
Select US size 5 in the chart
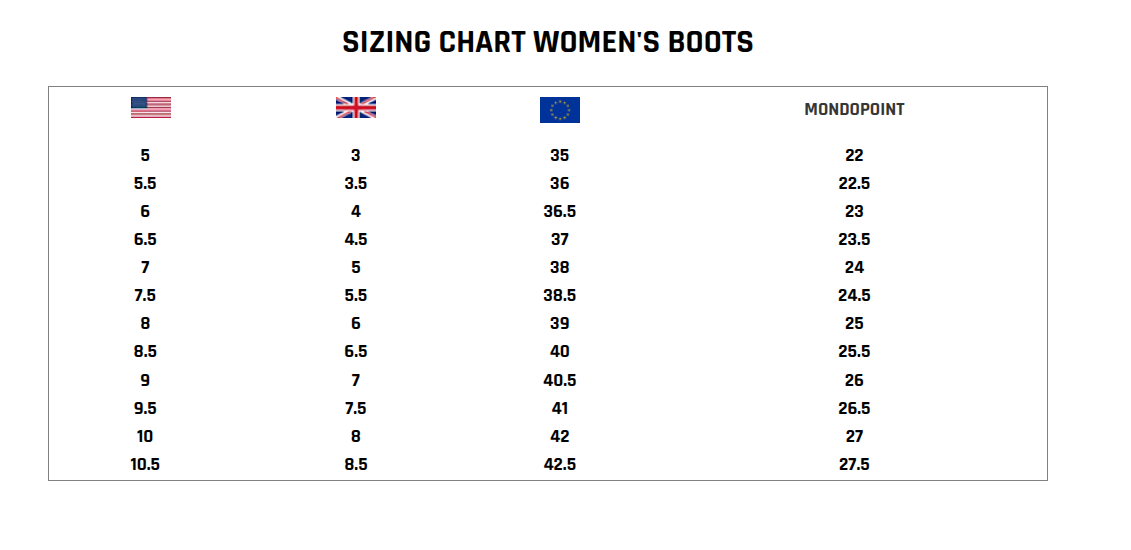click(145, 155)
